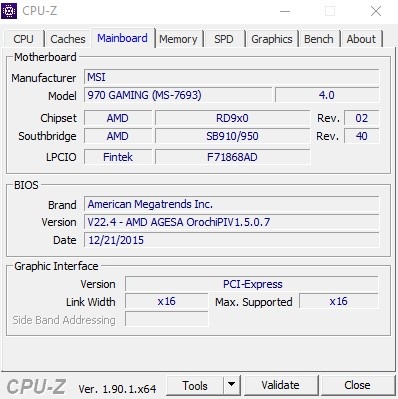
Task: Select the Link Width x16 value
Action: coord(167,301)
